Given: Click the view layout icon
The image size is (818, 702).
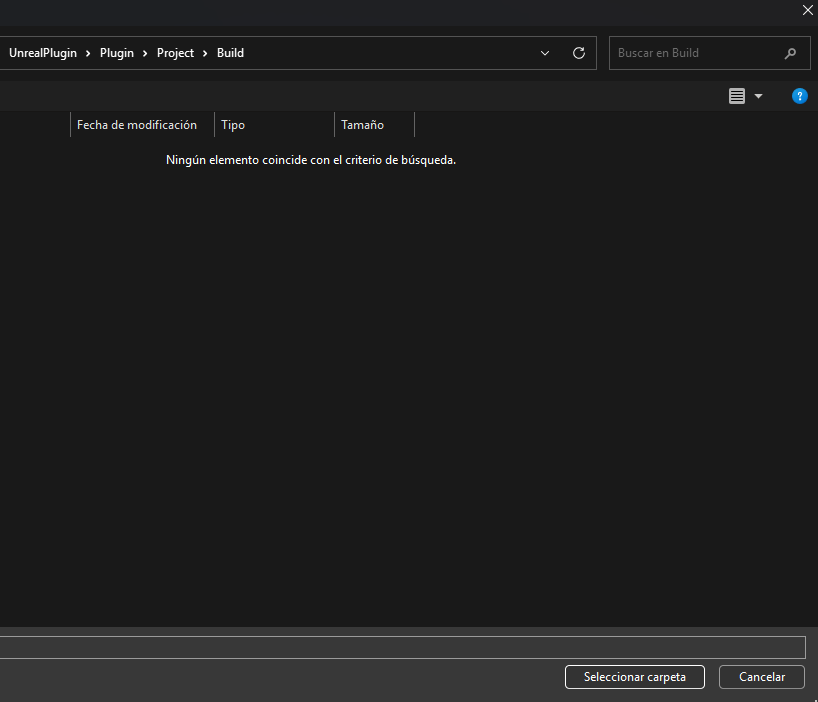Looking at the screenshot, I should (737, 96).
